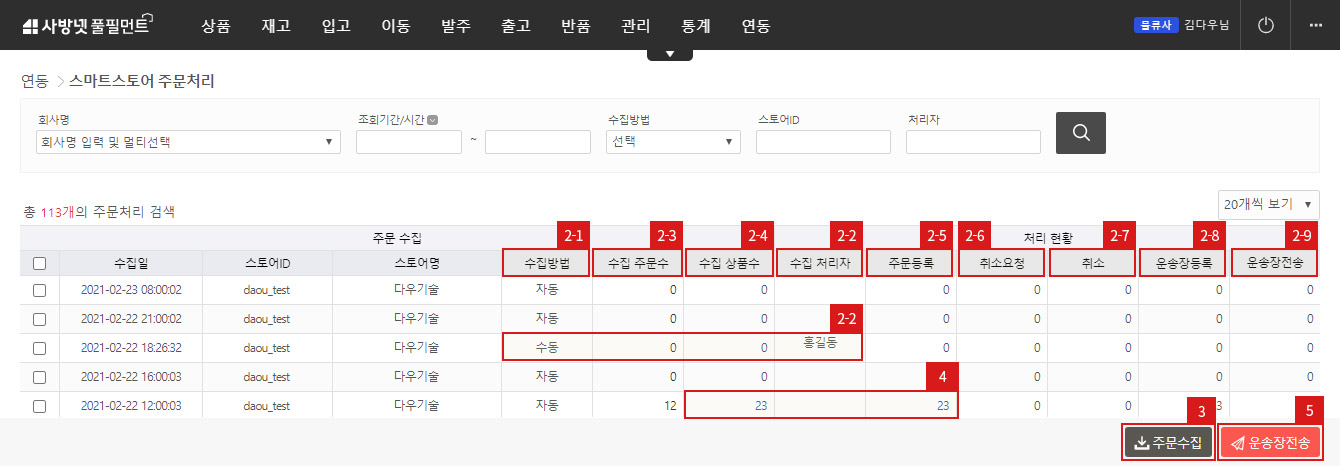Image resolution: width=1340 pixels, height=466 pixels.
Task: Expand the top menu with down arrow tab
Action: pyautogui.click(x=670, y=54)
